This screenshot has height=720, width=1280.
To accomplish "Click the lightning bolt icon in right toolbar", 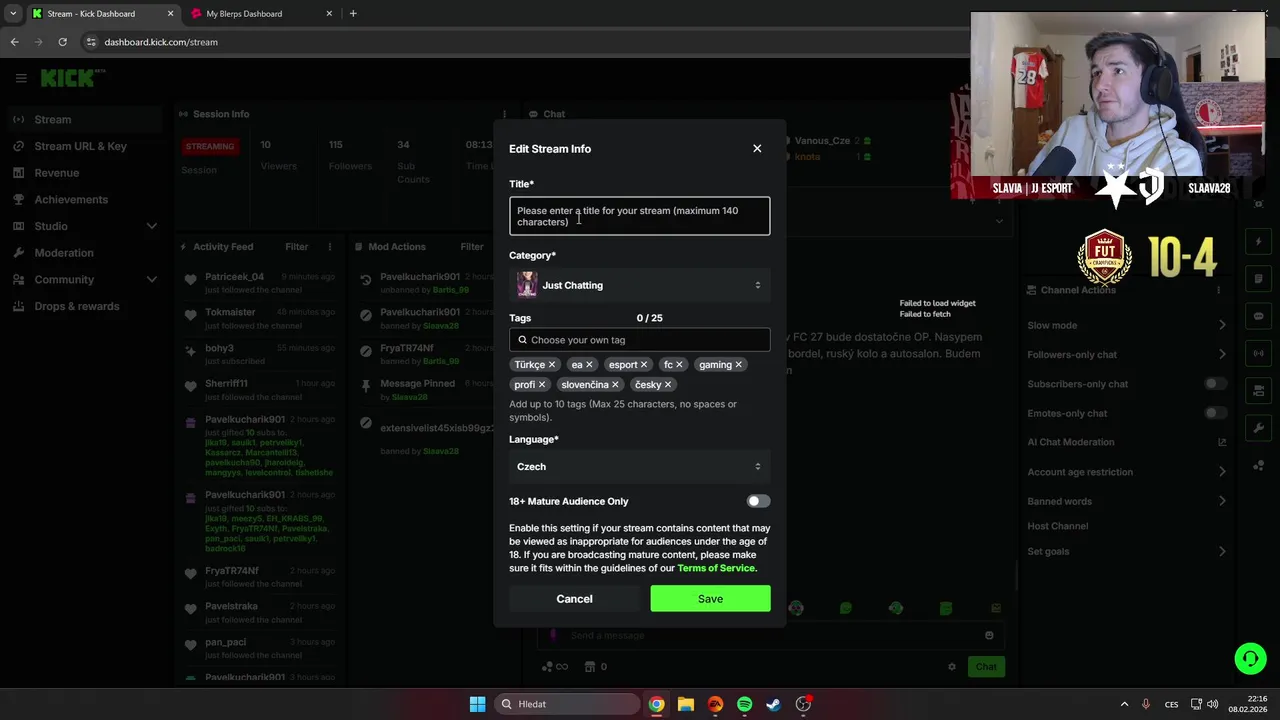I will pyautogui.click(x=1258, y=242).
